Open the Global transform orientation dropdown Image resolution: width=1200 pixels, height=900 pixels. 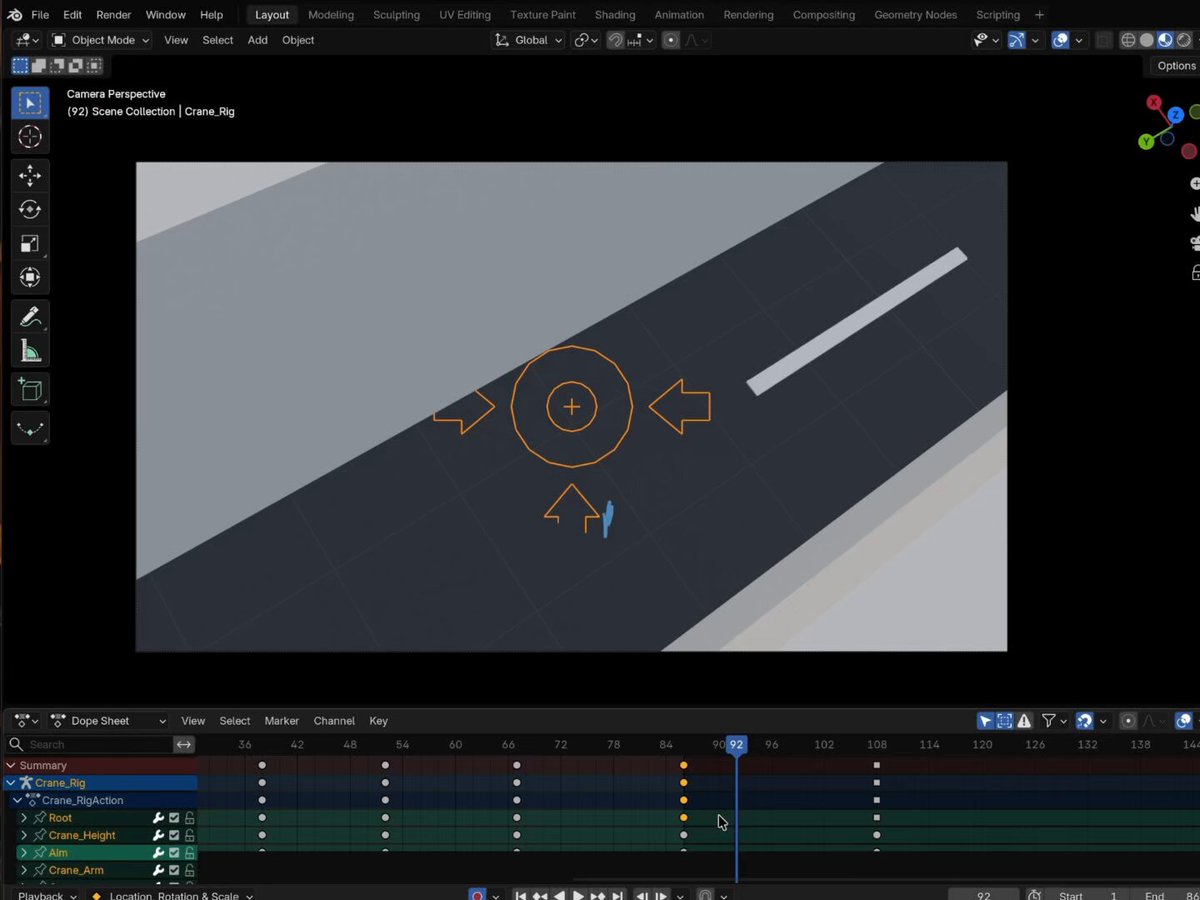coord(529,40)
